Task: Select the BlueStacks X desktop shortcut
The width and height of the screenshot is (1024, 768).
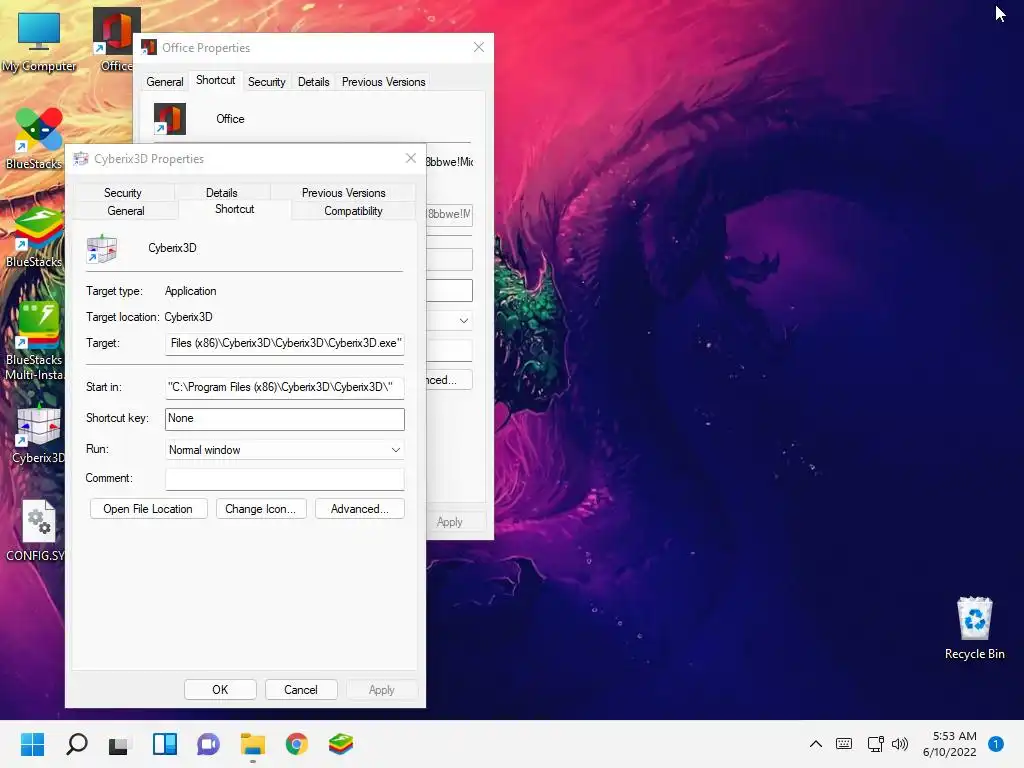Action: point(39,129)
